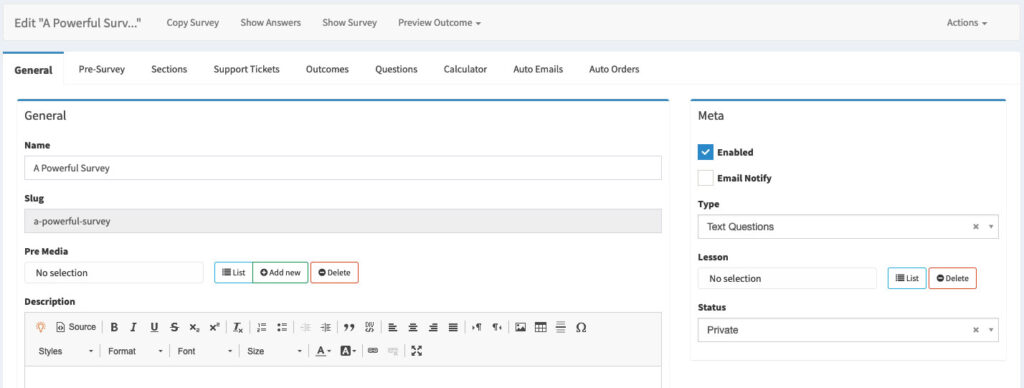Open the background color picker
This screenshot has height=388, width=1024.
click(348, 351)
